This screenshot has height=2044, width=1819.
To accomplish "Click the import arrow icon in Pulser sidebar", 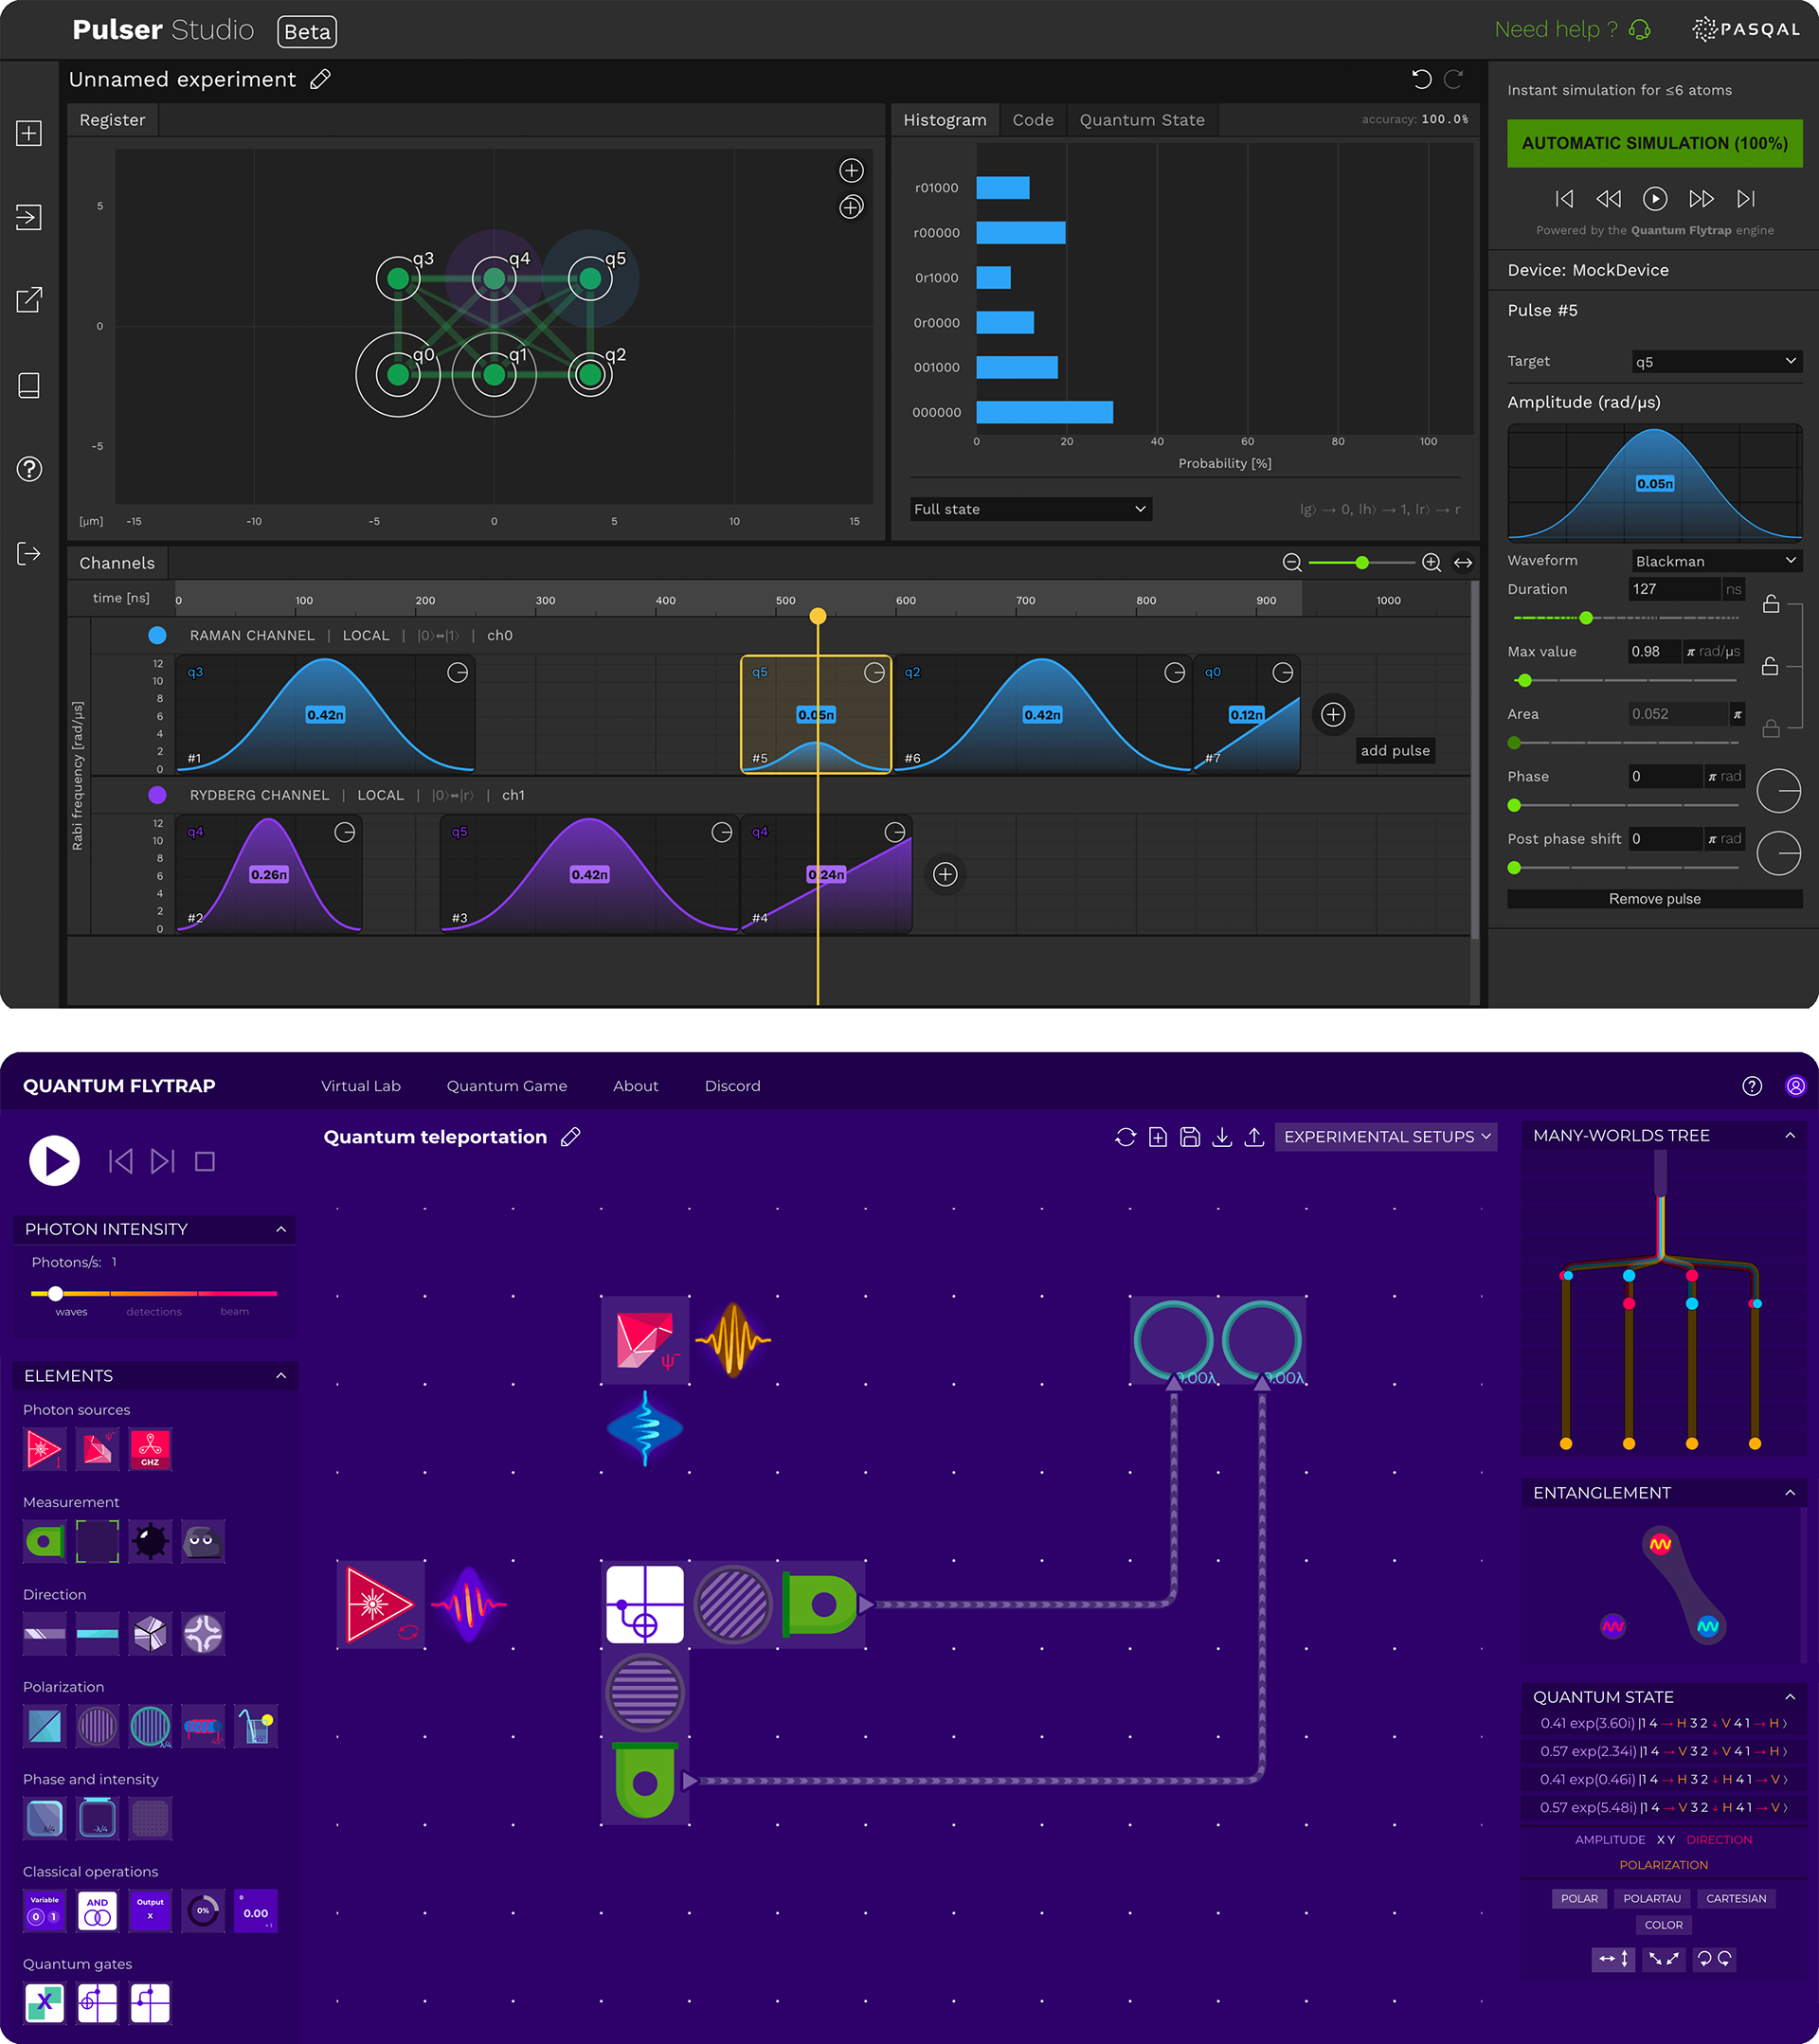I will 29,217.
